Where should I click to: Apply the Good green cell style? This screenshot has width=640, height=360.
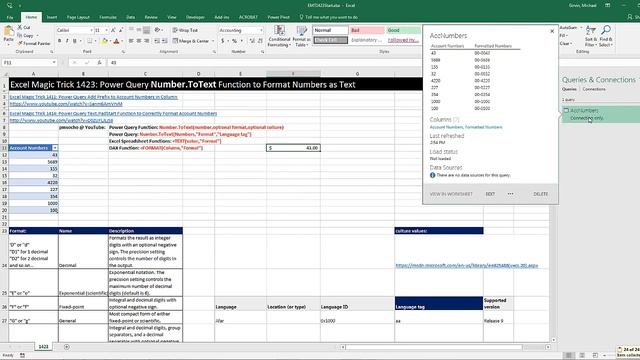point(403,30)
